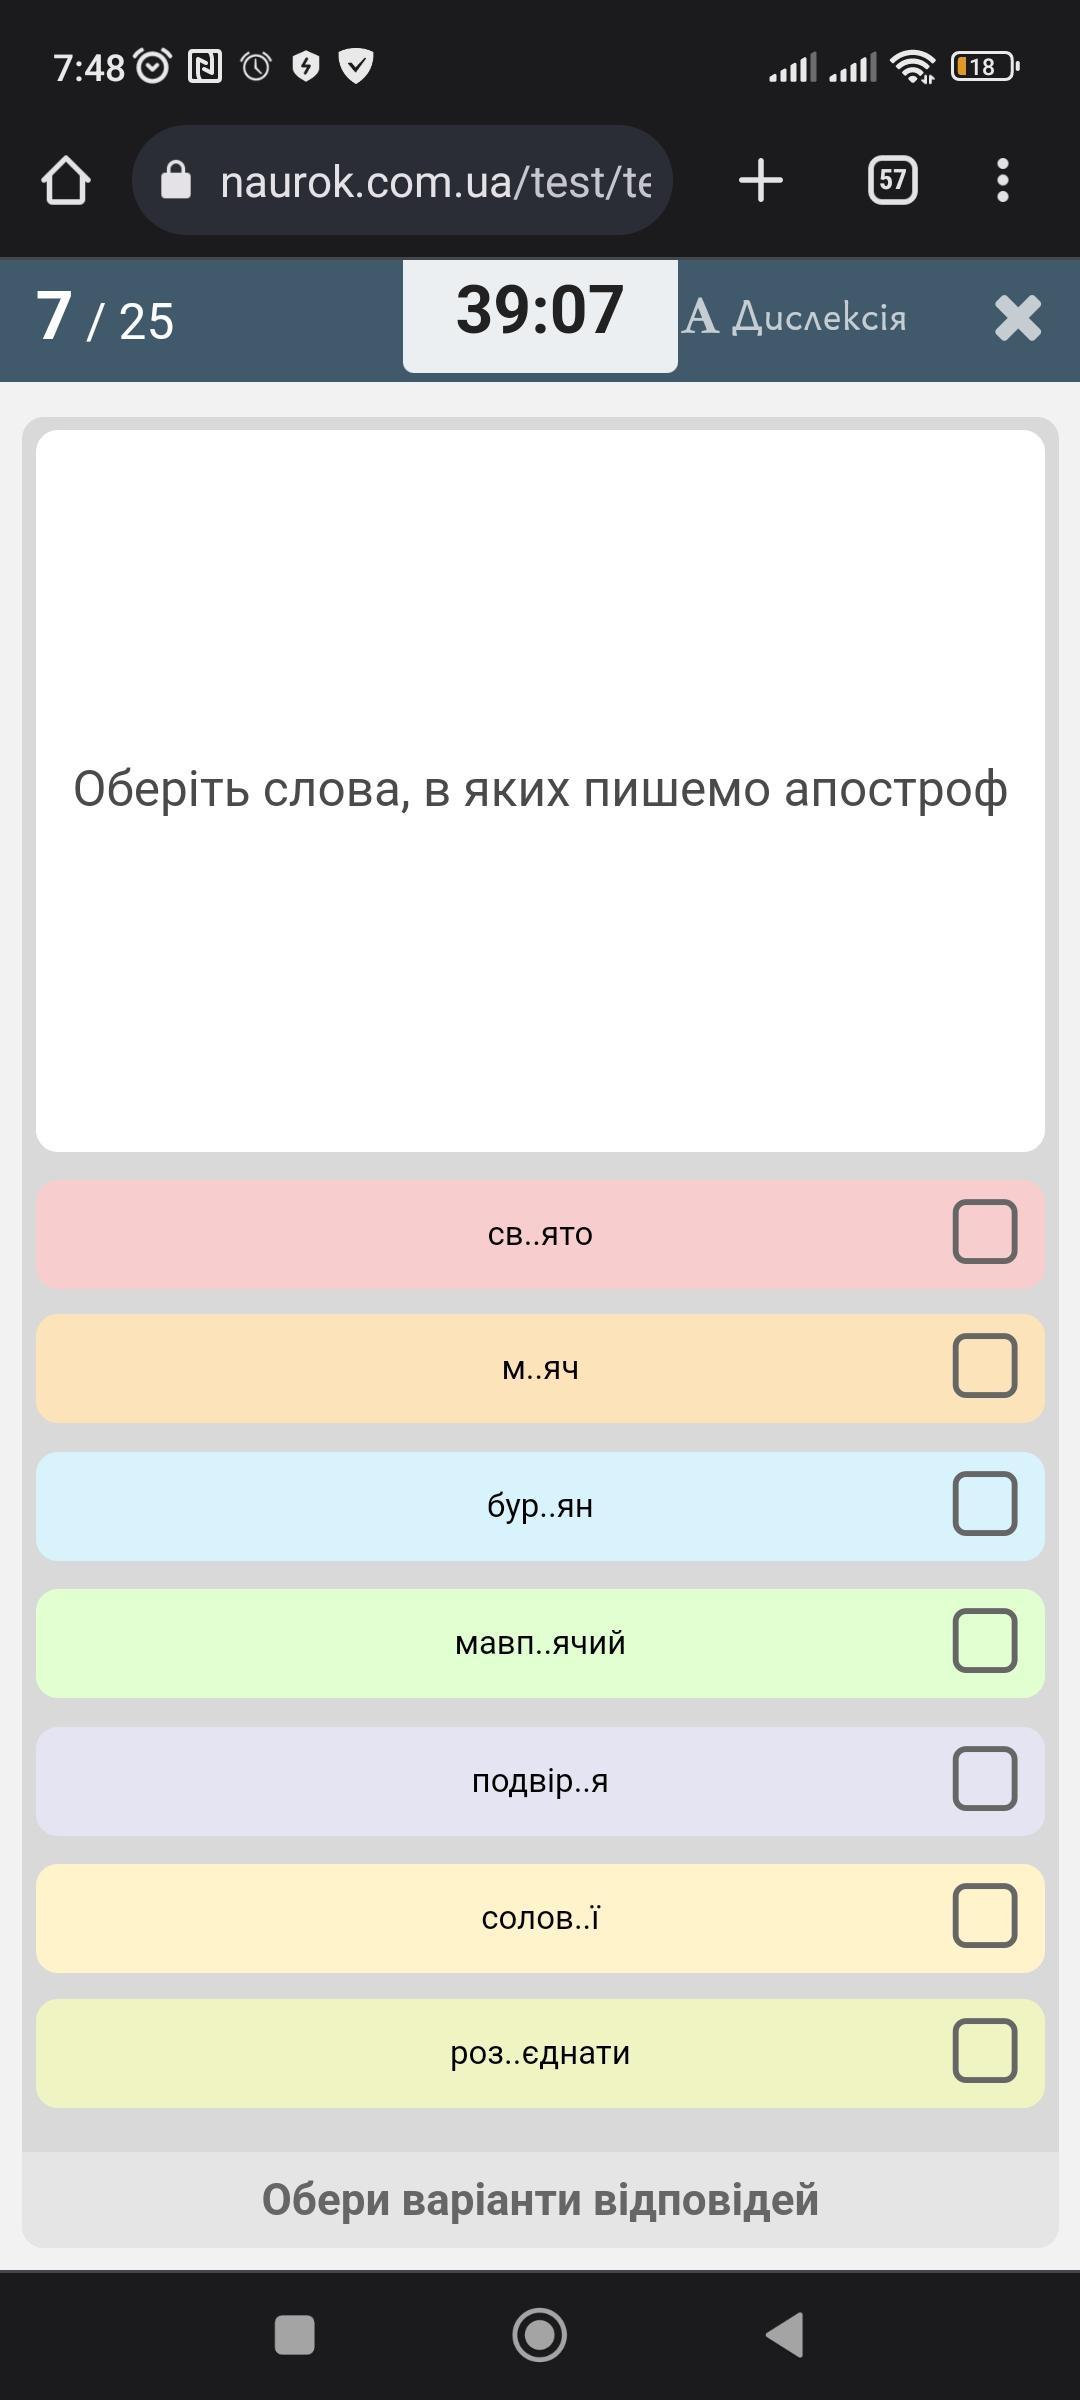Enable the Дислексія font mode
The image size is (1080, 2400).
coord(796,318)
